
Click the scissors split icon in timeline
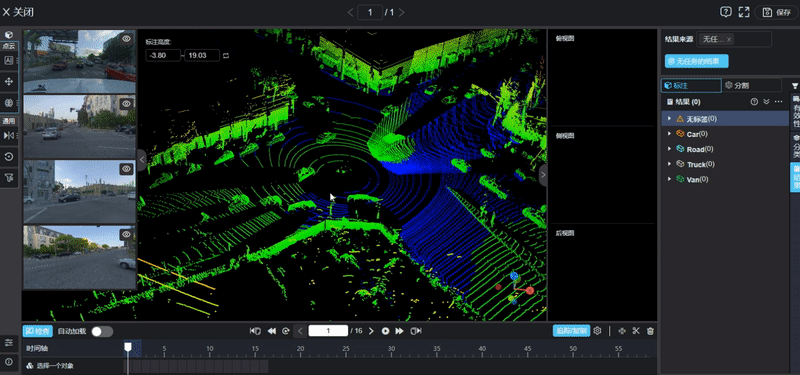[636, 331]
